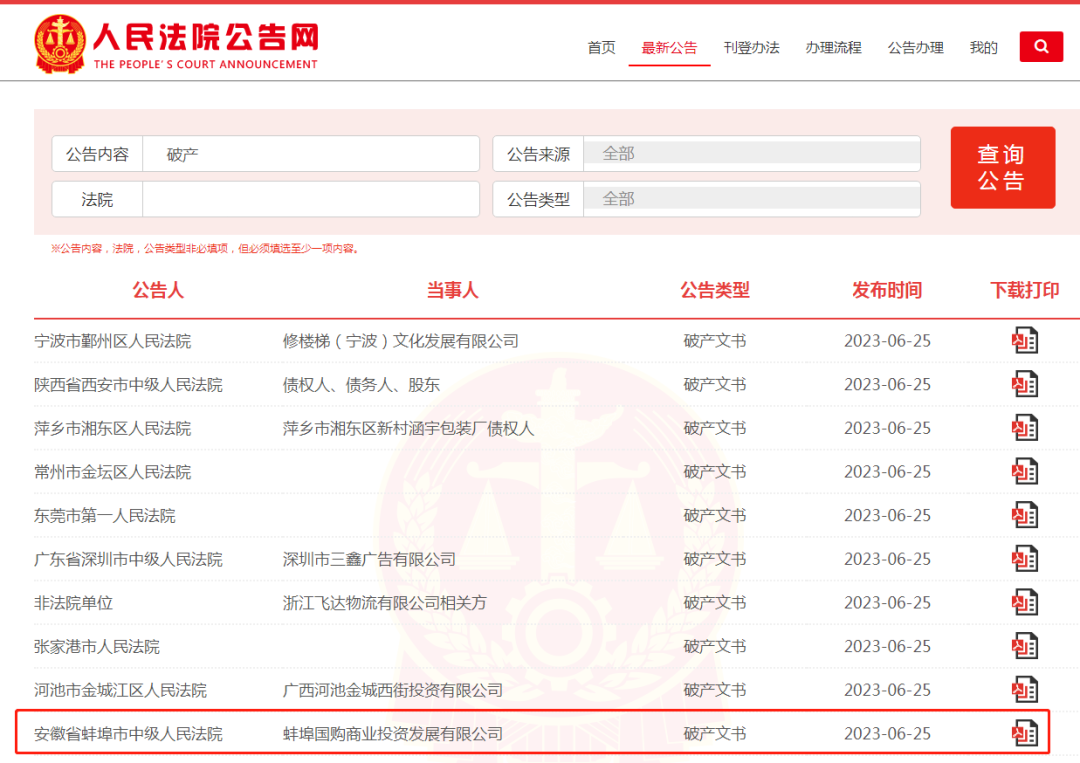Click party 债权人、债务人、股东
Screen dimensions: 1080x763
361,384
